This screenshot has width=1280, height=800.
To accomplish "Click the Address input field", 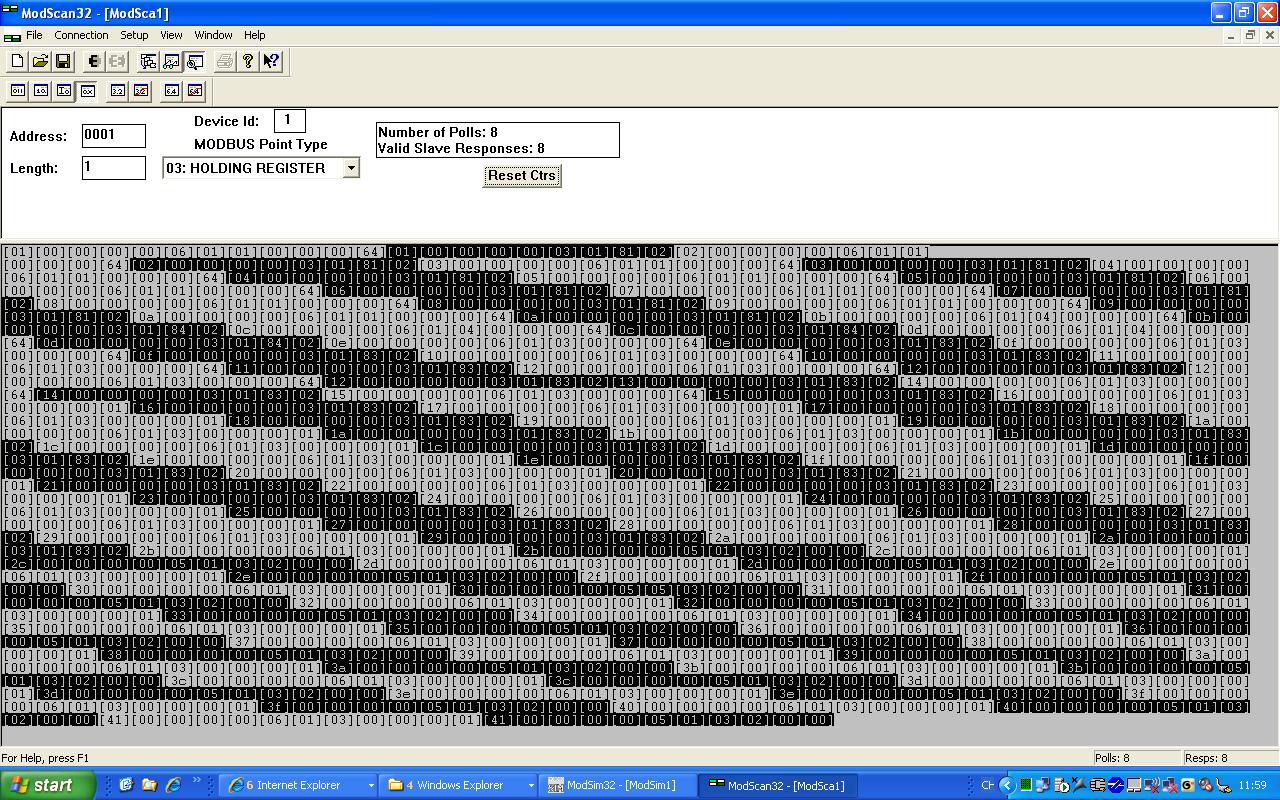I will tap(114, 135).
